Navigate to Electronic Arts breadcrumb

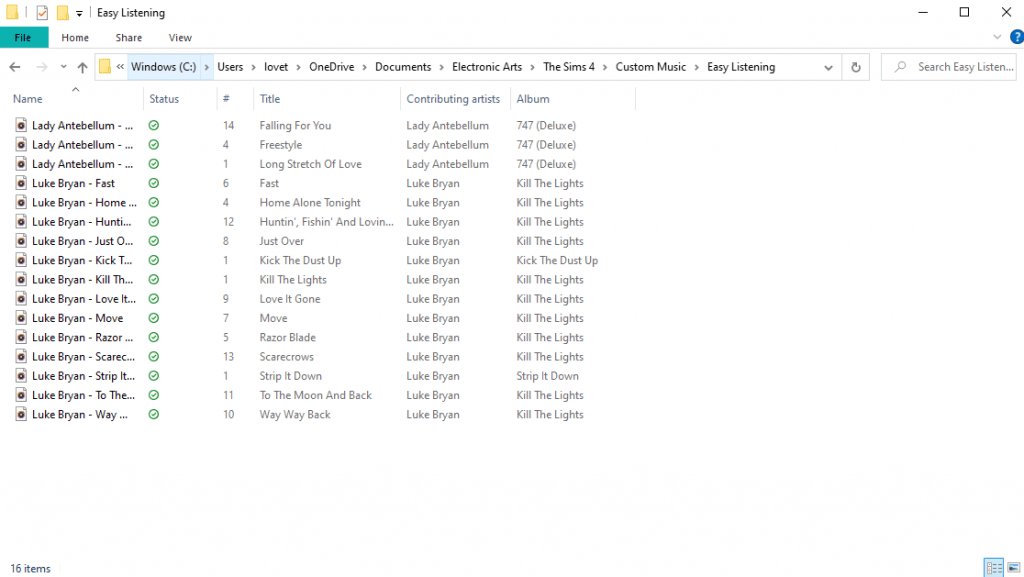(x=487, y=67)
